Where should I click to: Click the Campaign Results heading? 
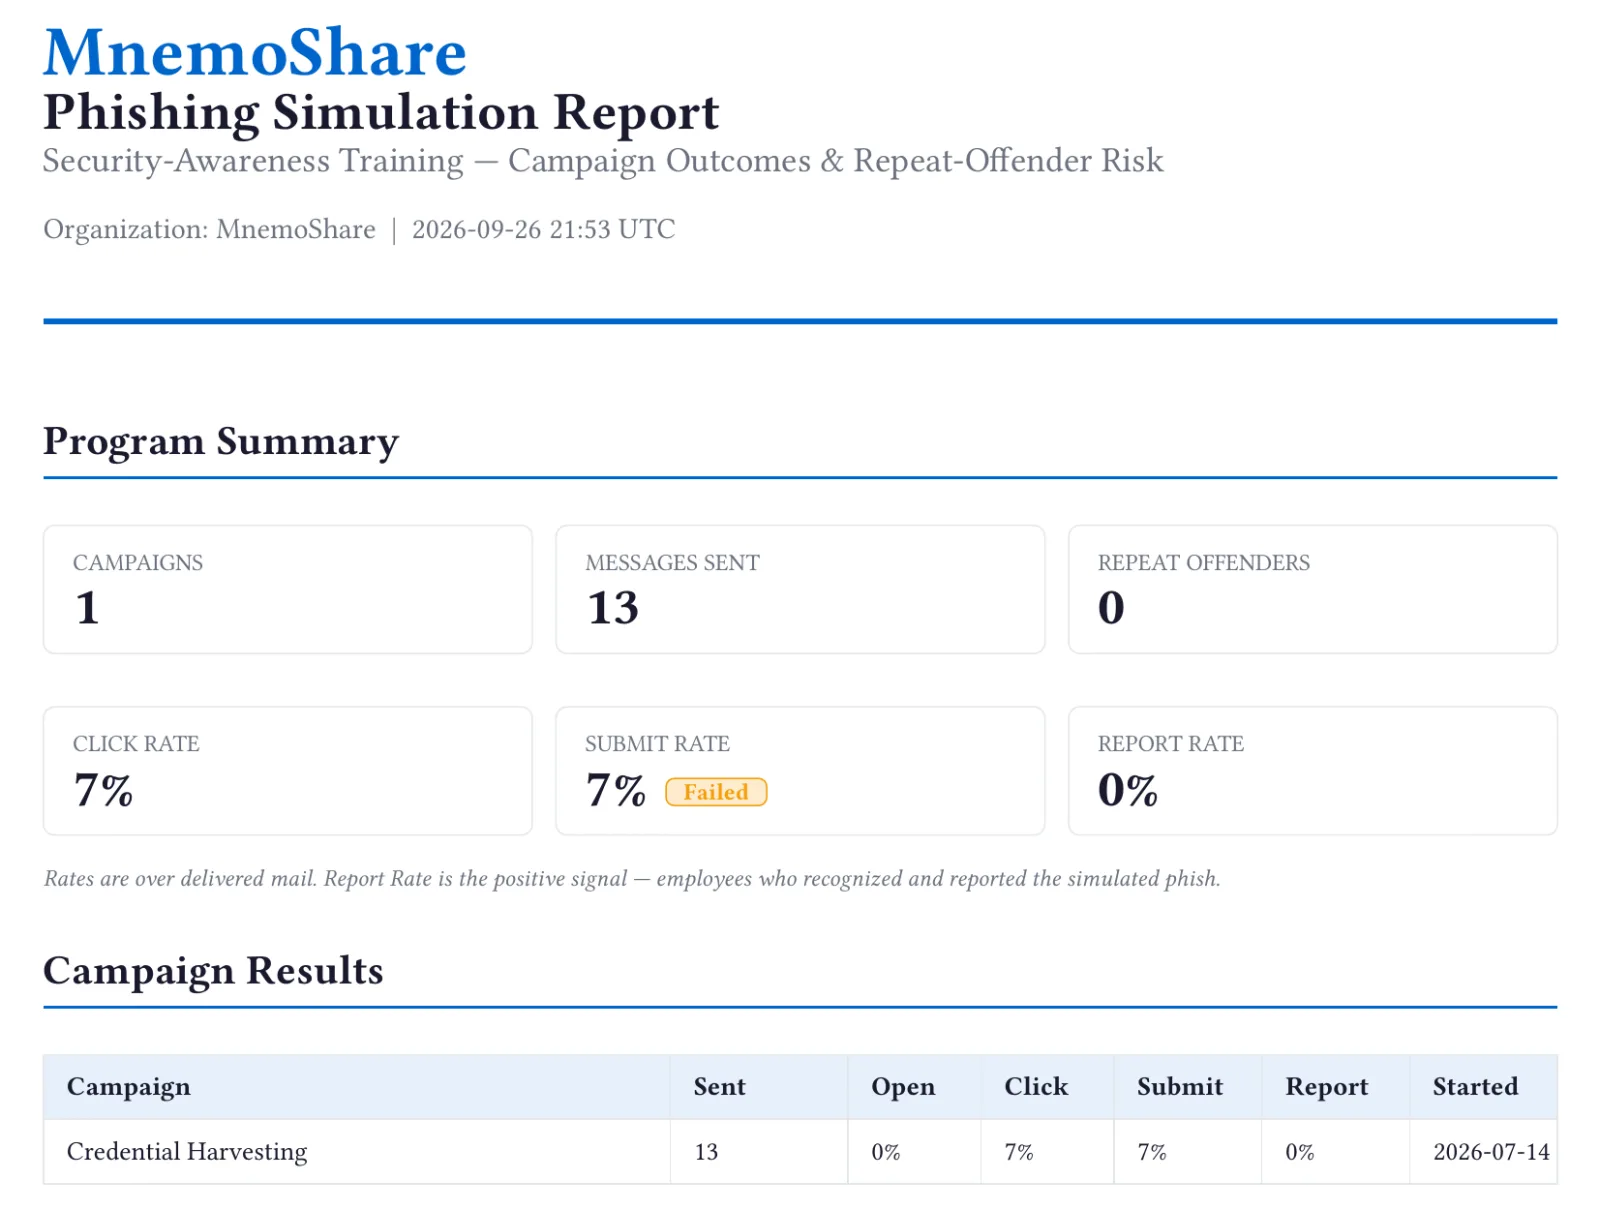pyautogui.click(x=213, y=970)
